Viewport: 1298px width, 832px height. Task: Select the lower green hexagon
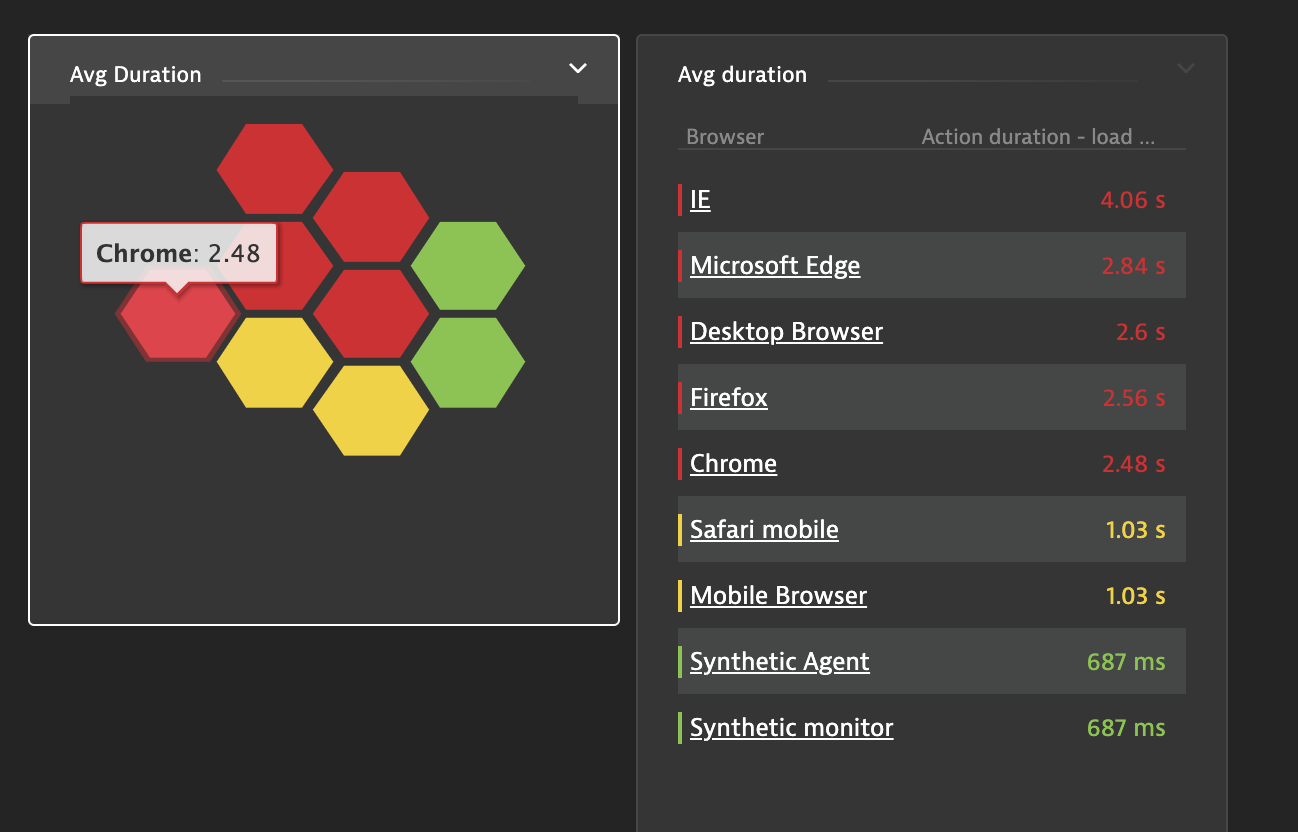click(468, 363)
